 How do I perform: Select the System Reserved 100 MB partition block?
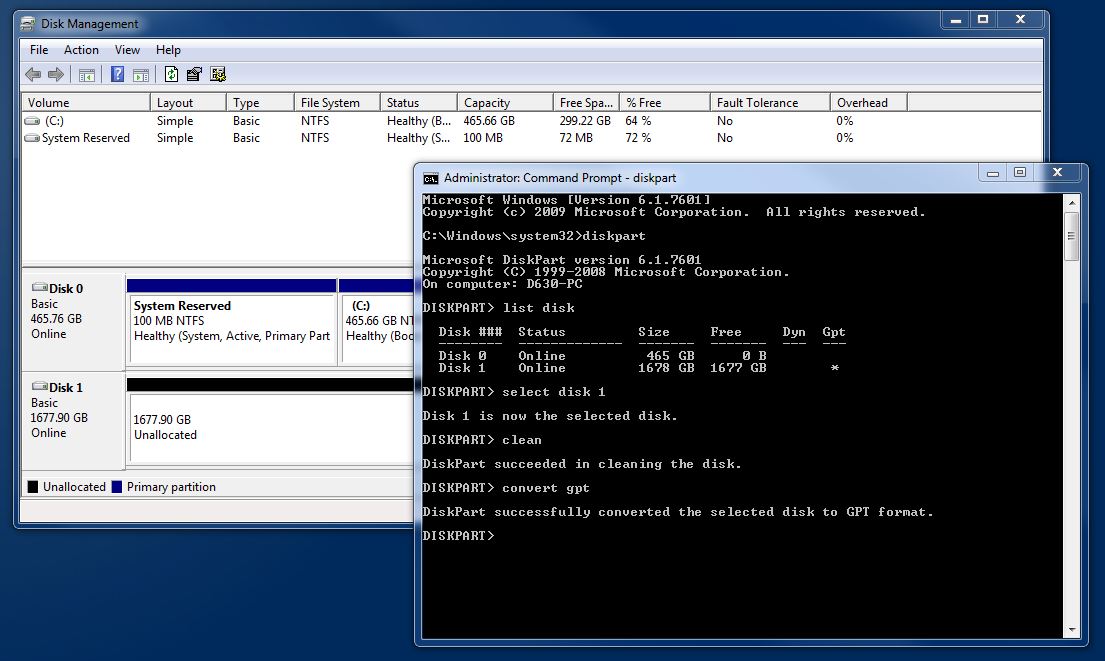(232, 322)
